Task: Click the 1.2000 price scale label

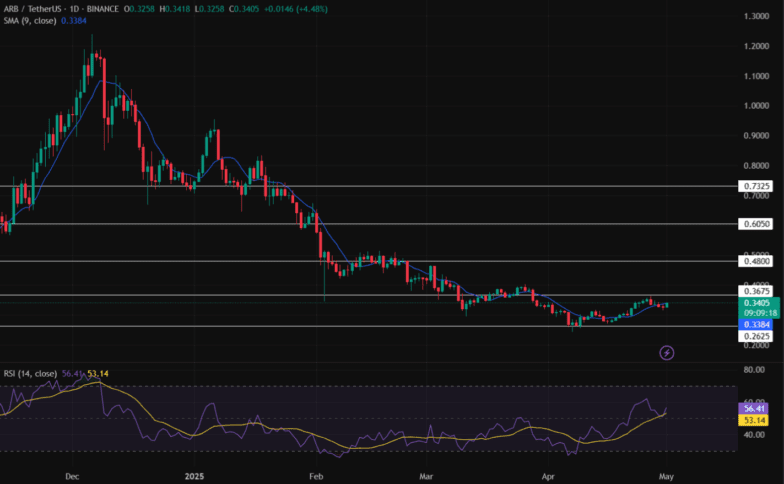Action: (x=755, y=47)
